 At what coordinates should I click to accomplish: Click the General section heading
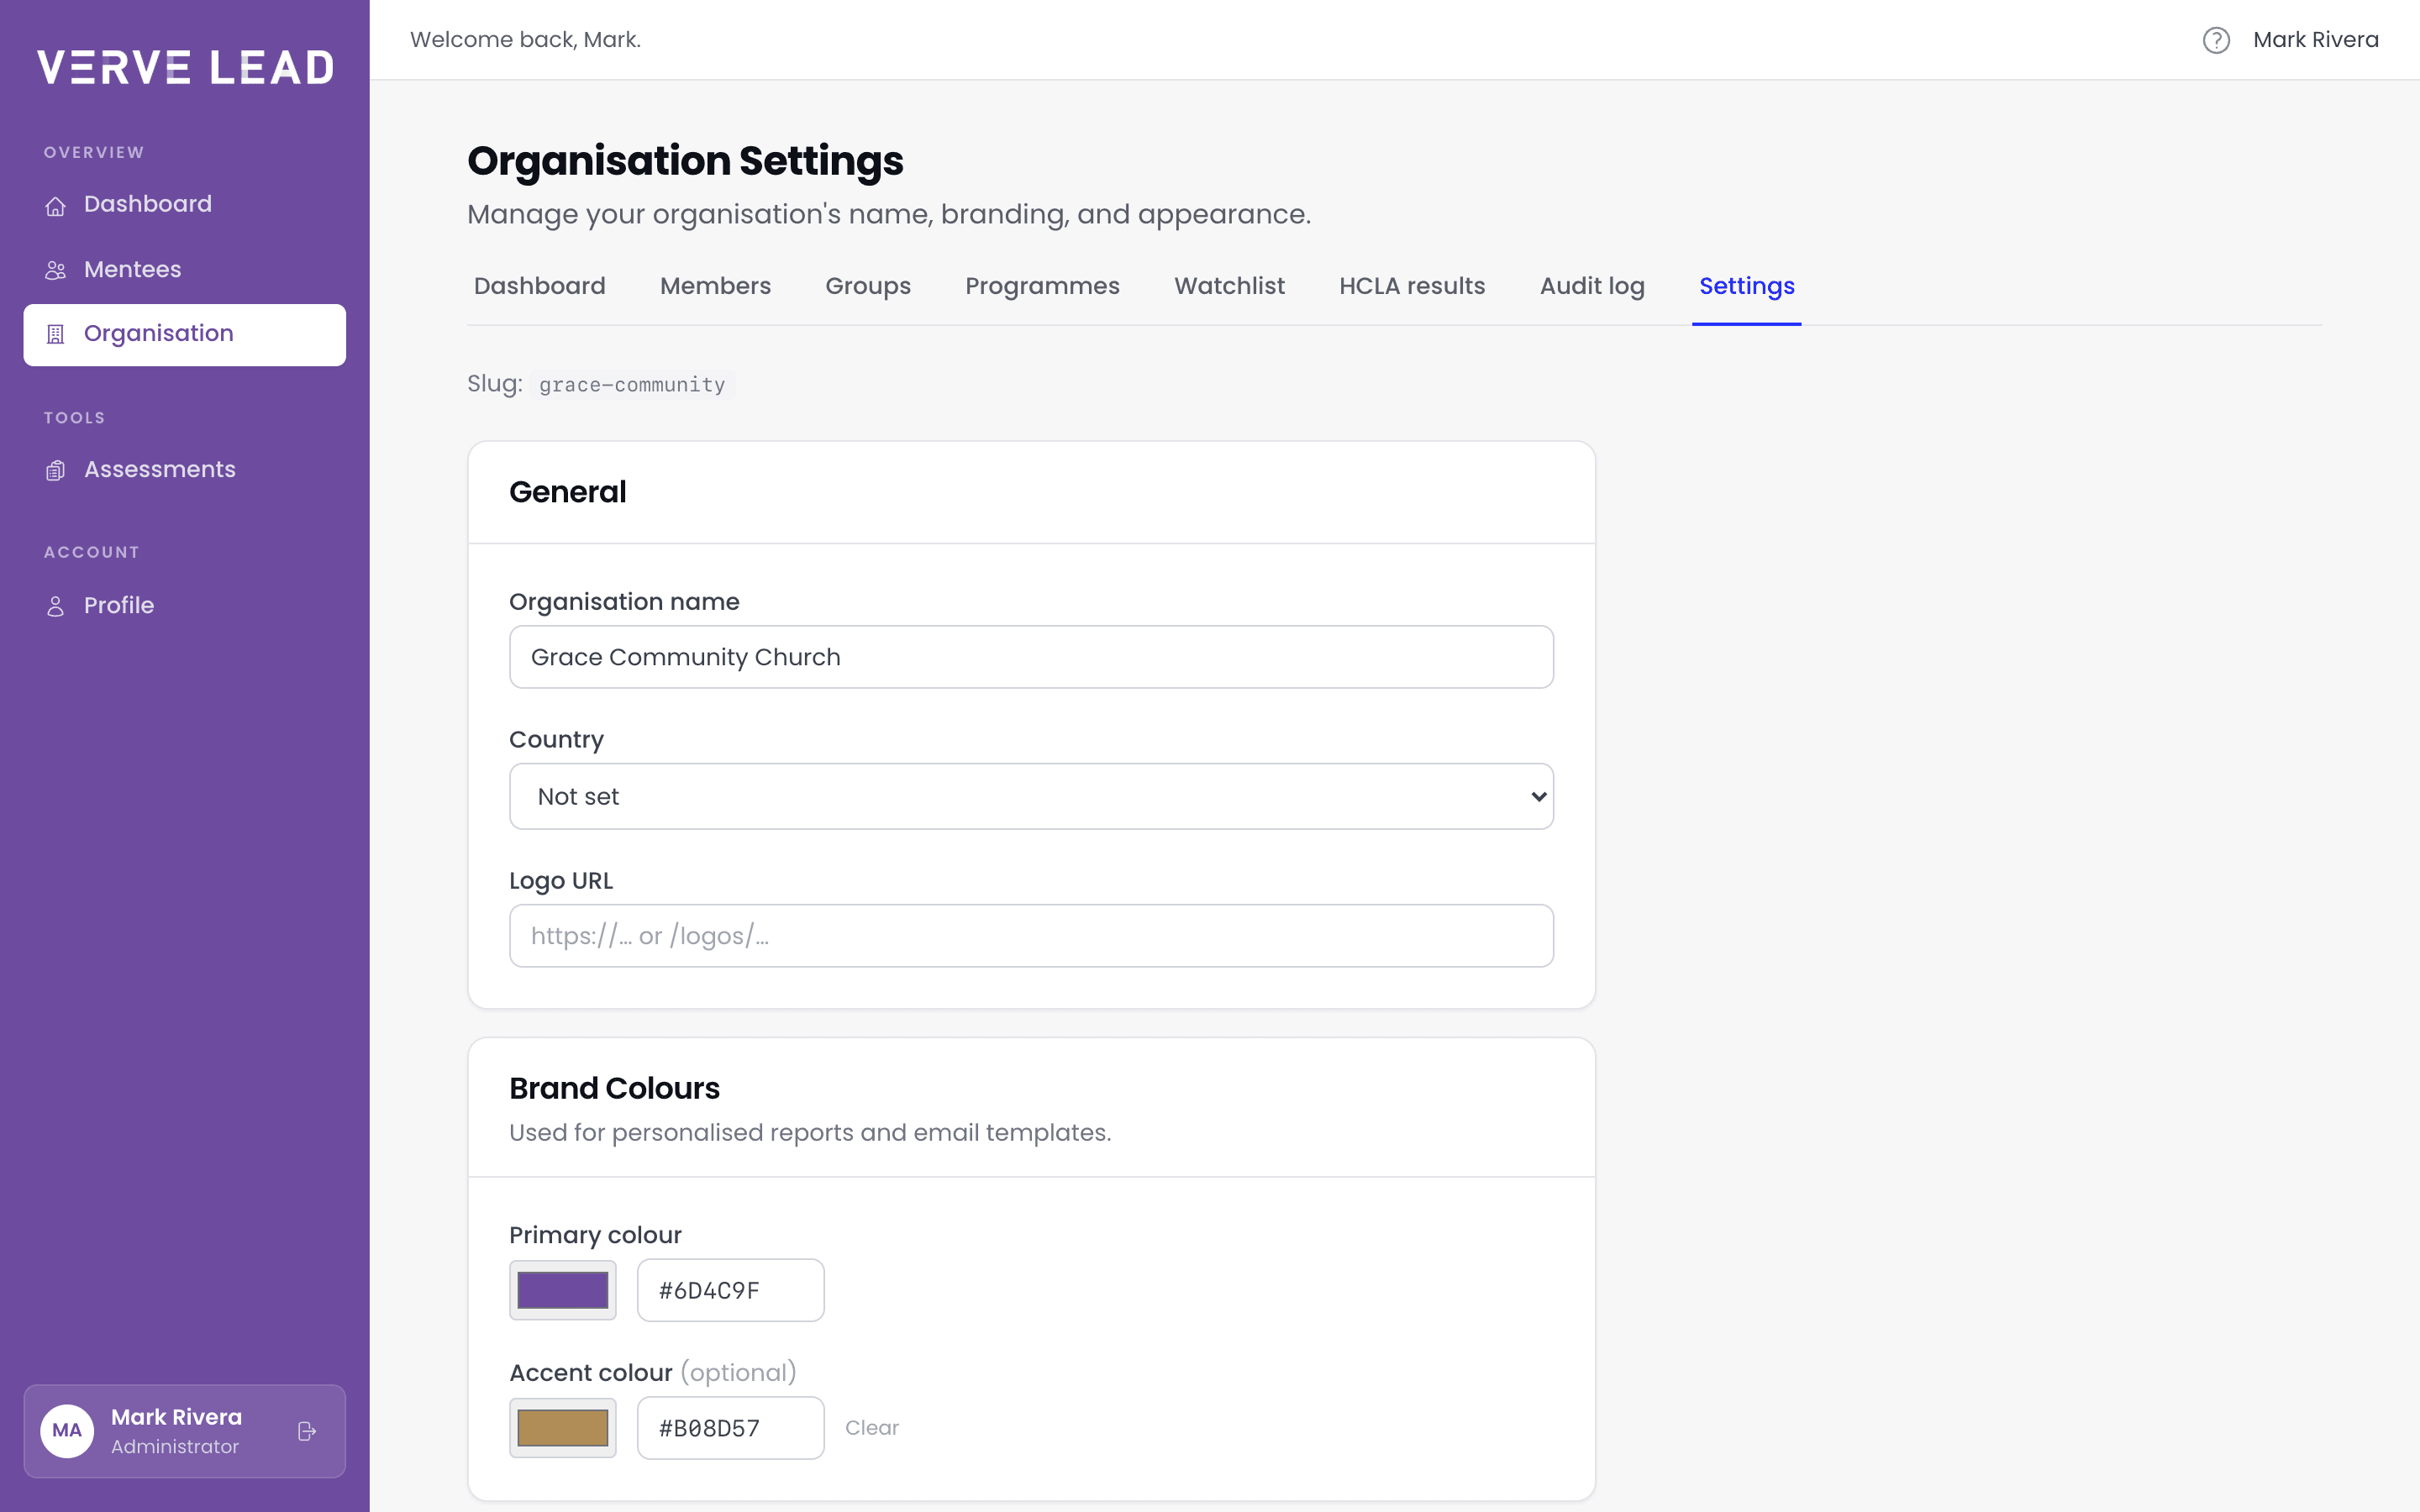pyautogui.click(x=568, y=492)
